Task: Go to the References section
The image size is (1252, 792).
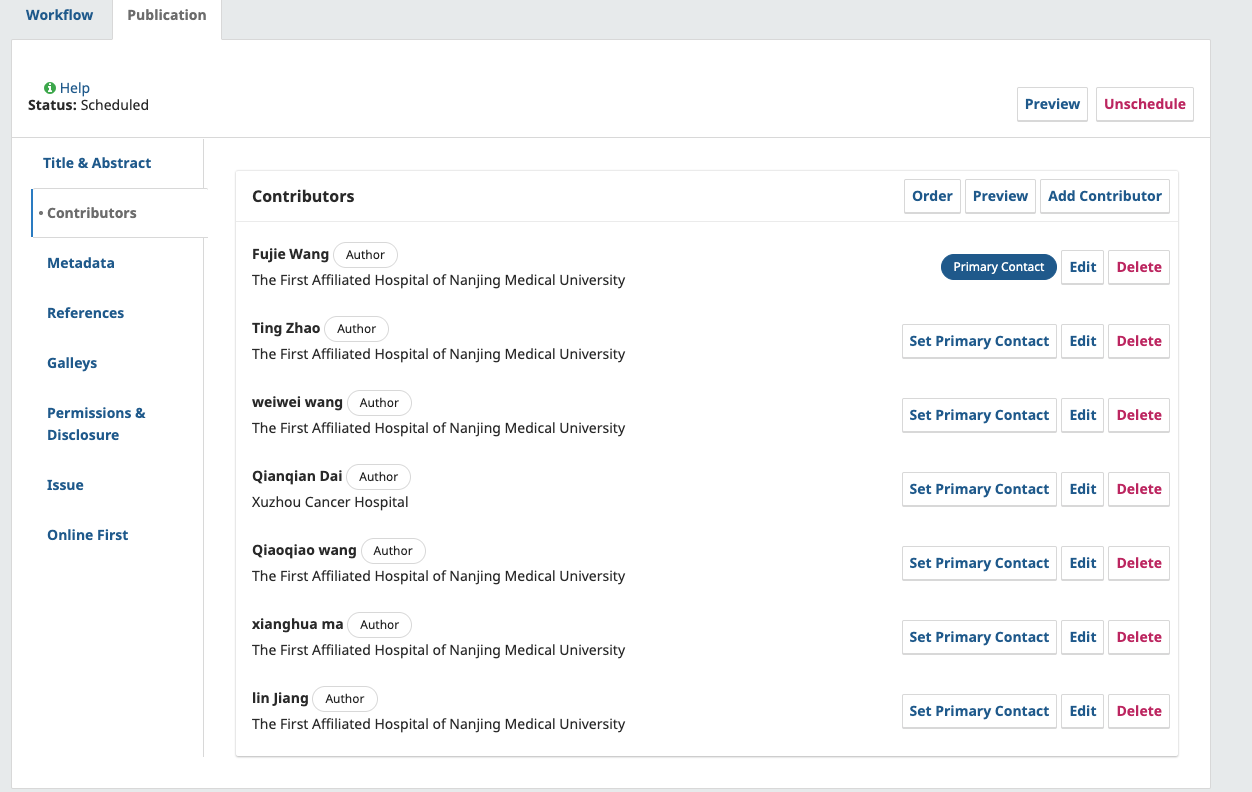Action: point(86,313)
